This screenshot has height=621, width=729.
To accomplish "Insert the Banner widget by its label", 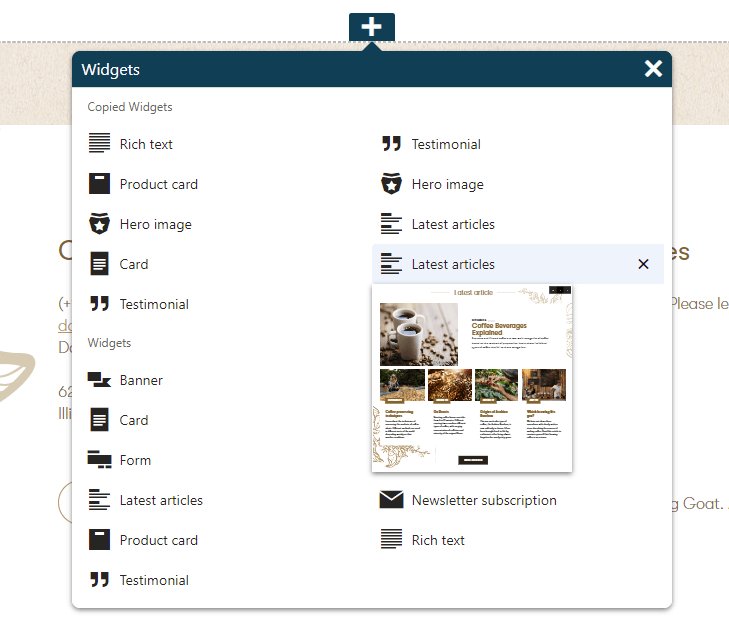I will (141, 380).
